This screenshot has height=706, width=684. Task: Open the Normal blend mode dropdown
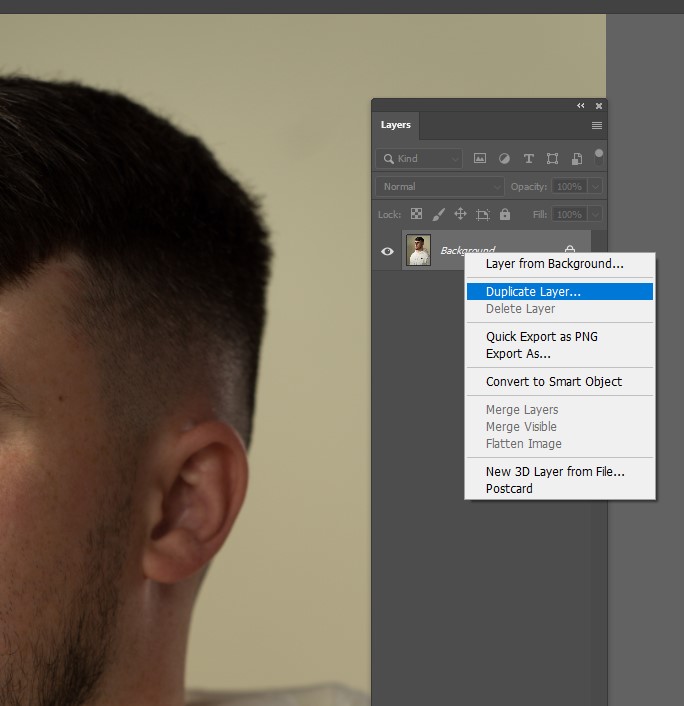coord(439,186)
